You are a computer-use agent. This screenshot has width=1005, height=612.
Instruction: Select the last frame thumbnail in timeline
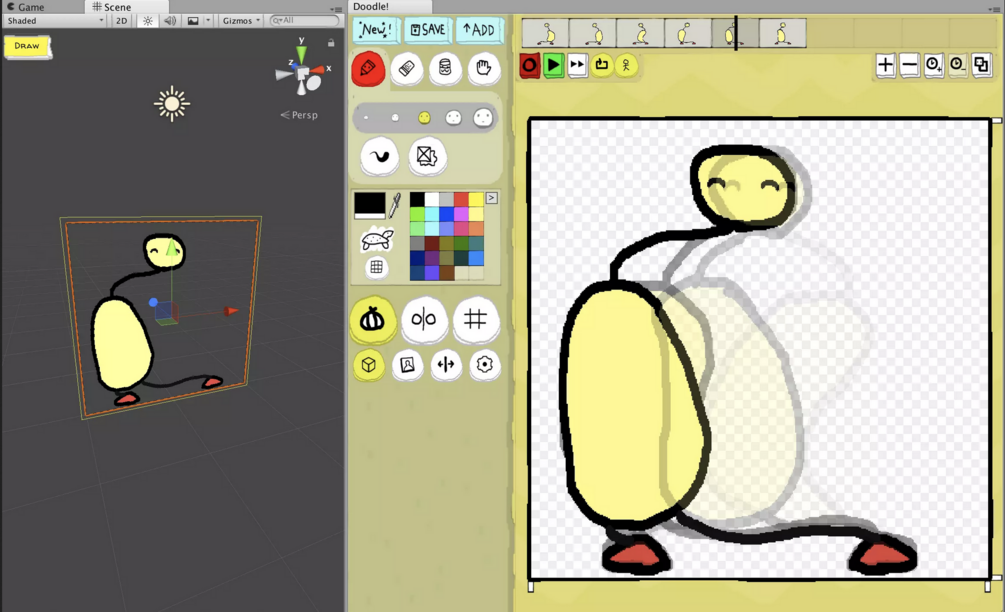[783, 33]
